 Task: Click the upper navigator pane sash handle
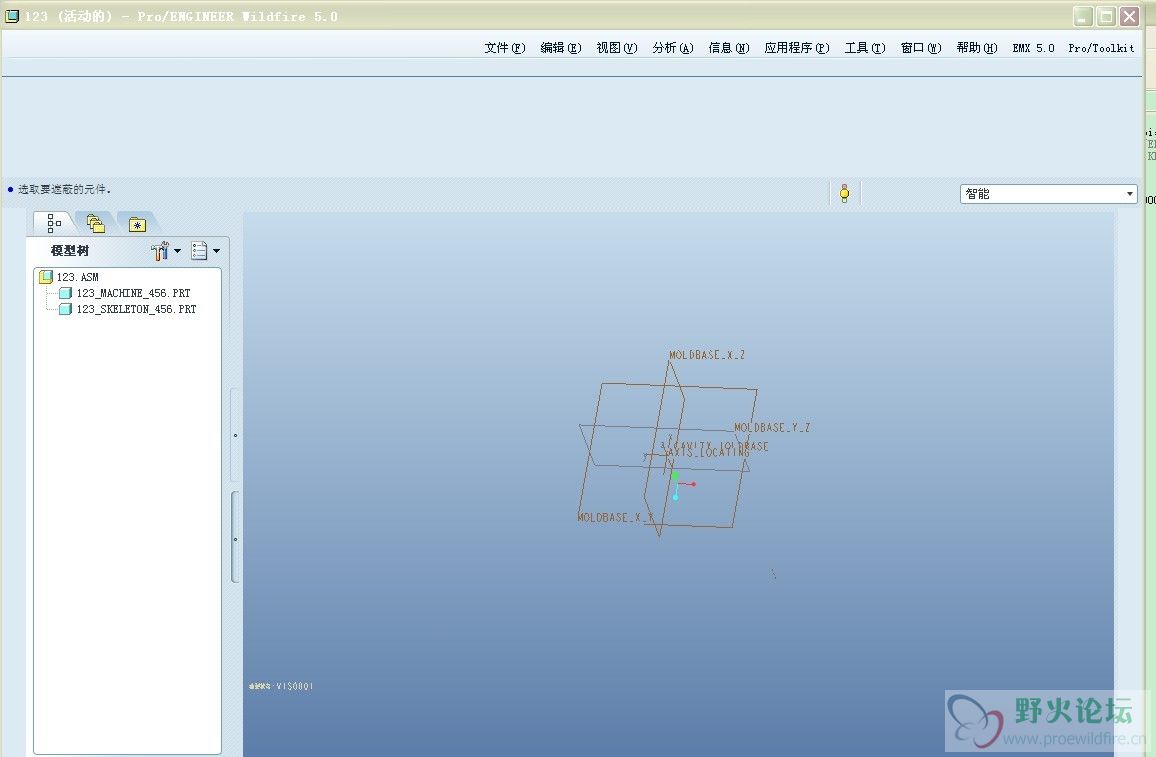click(x=235, y=435)
